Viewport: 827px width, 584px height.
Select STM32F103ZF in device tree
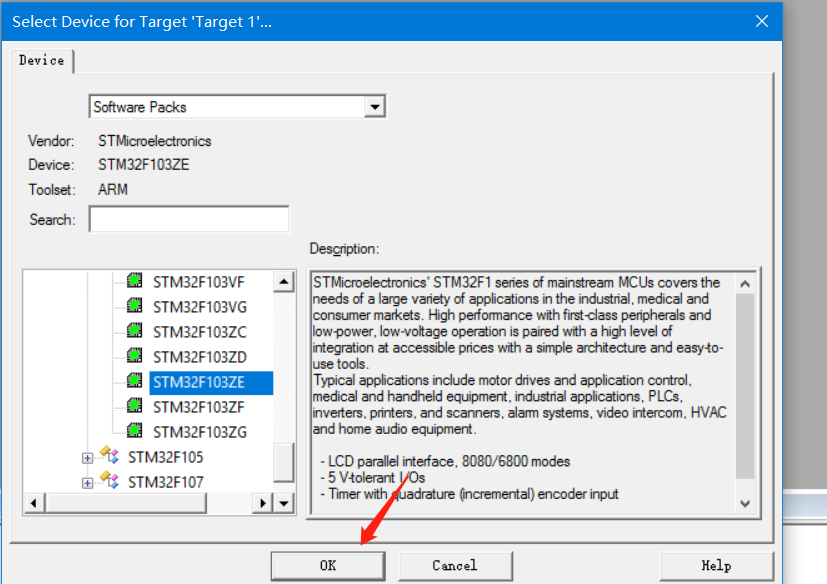[199, 407]
